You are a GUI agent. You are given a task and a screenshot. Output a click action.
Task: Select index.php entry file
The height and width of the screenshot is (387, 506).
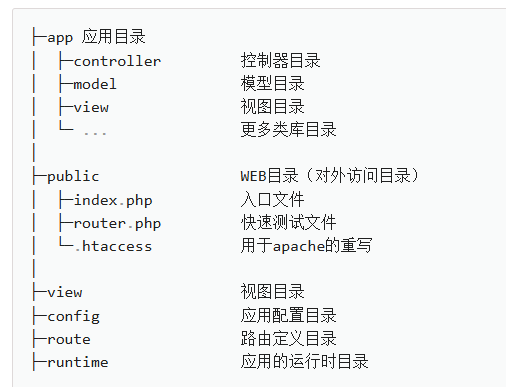pos(113,201)
